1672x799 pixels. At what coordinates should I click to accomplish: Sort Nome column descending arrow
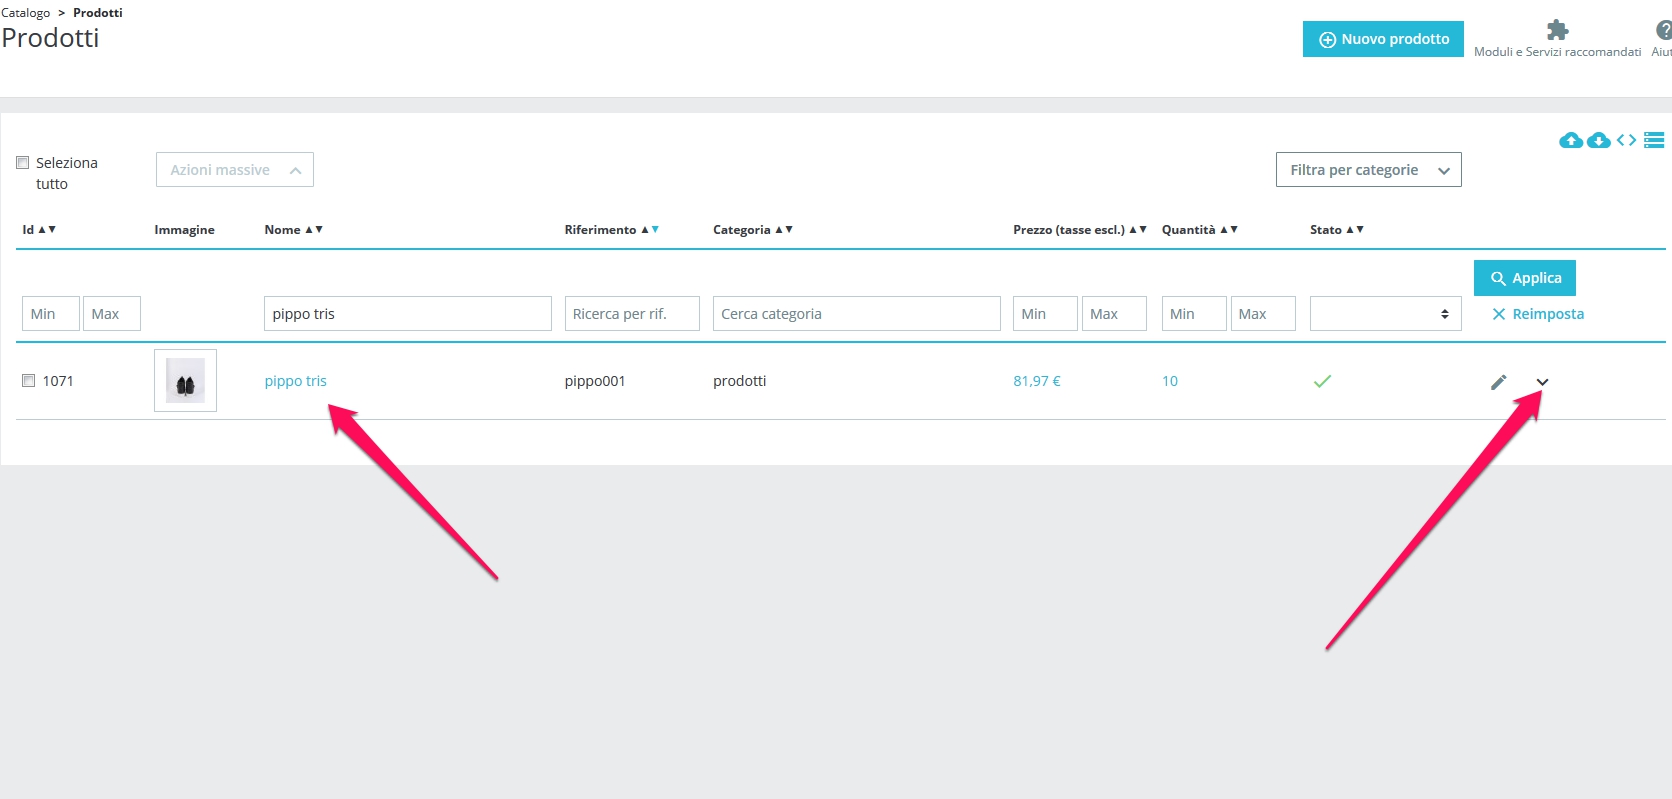[319, 230]
